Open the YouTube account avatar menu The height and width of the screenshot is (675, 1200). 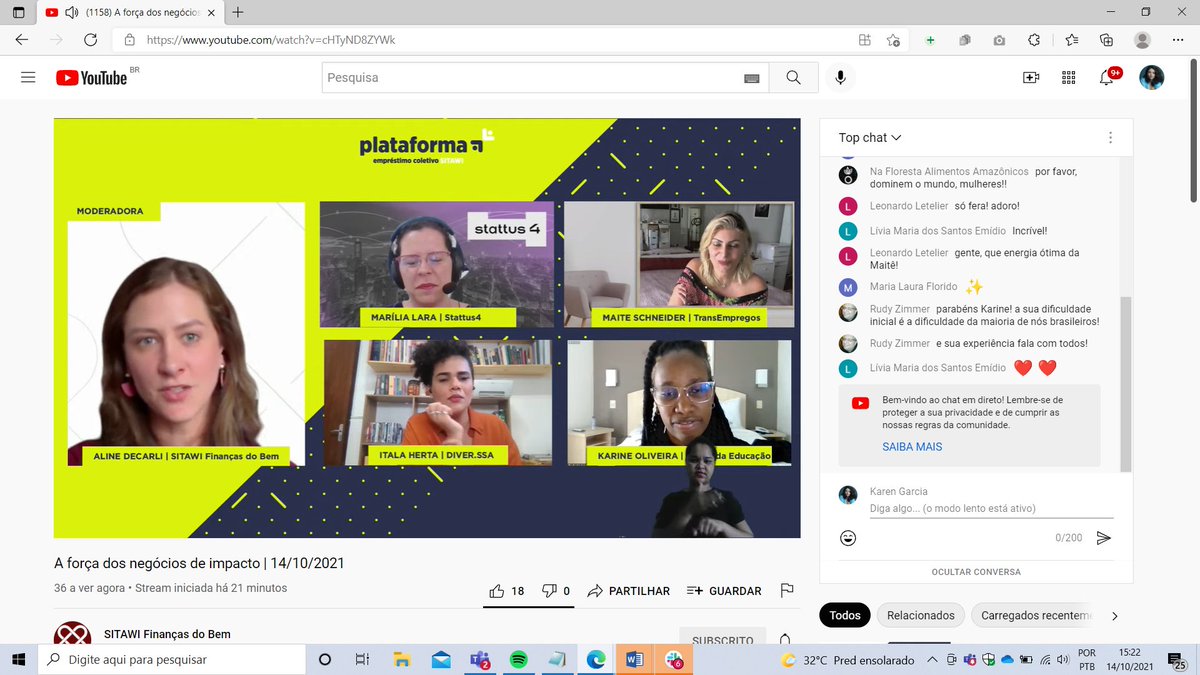click(x=1151, y=77)
